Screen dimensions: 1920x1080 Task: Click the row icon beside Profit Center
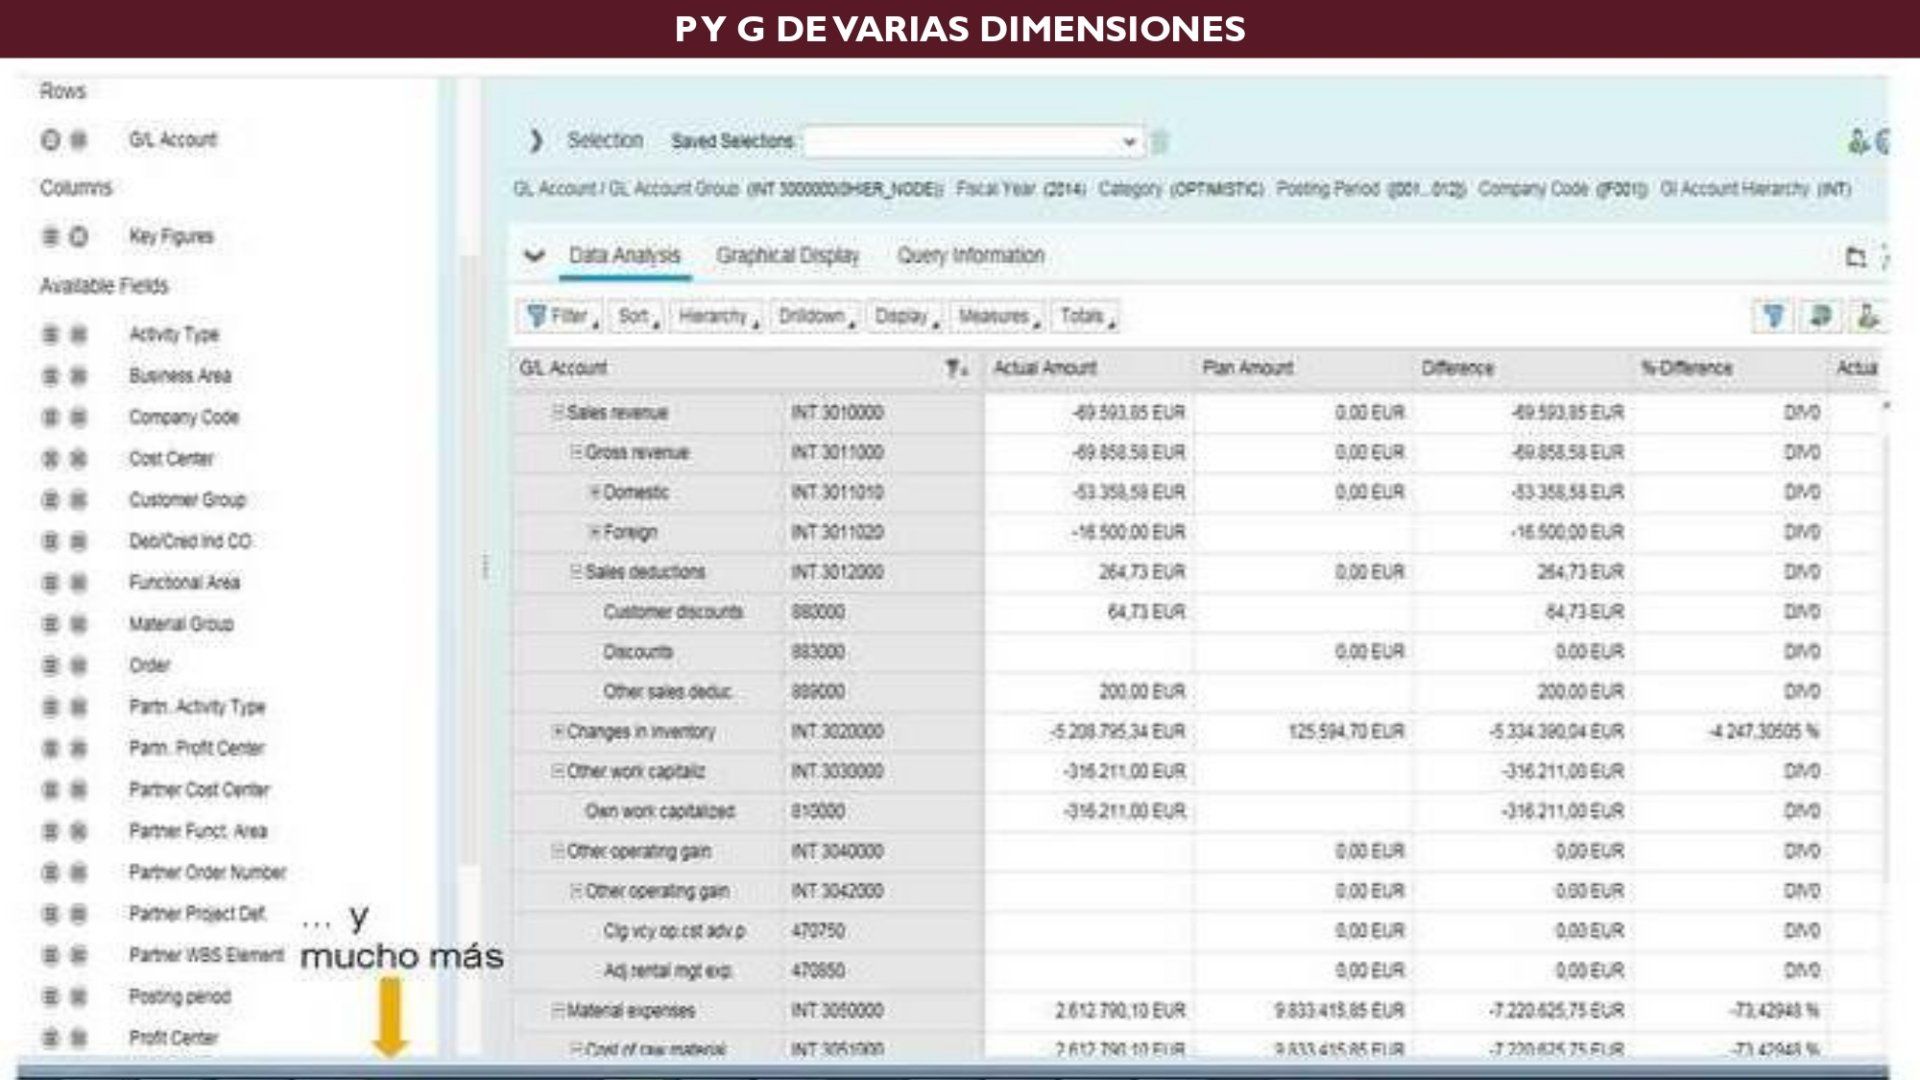coord(50,1038)
